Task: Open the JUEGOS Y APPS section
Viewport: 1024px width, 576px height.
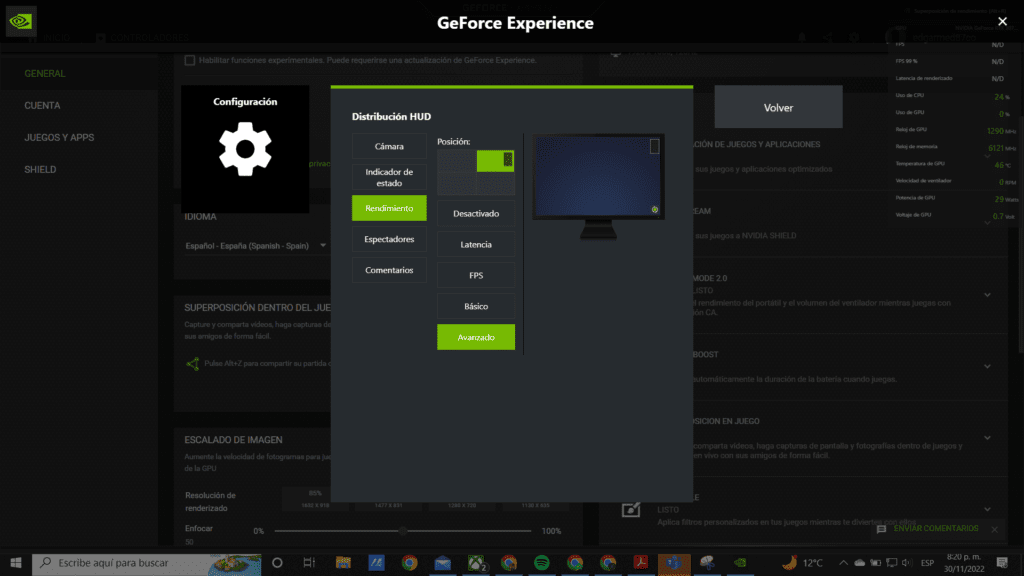Action: pyautogui.click(x=59, y=138)
